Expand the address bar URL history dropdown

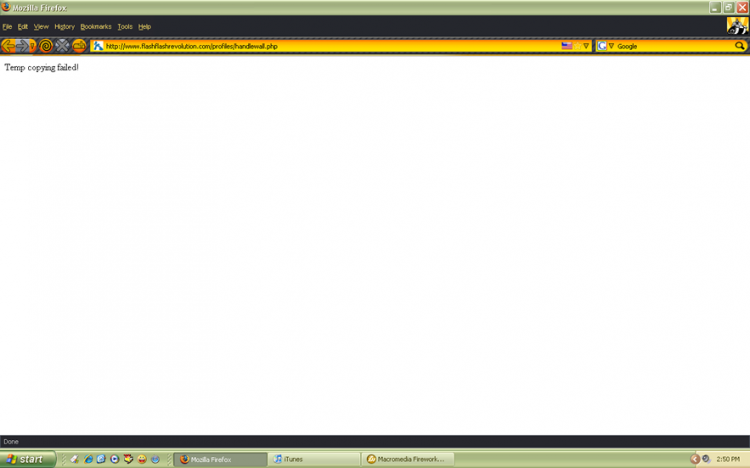tap(586, 46)
